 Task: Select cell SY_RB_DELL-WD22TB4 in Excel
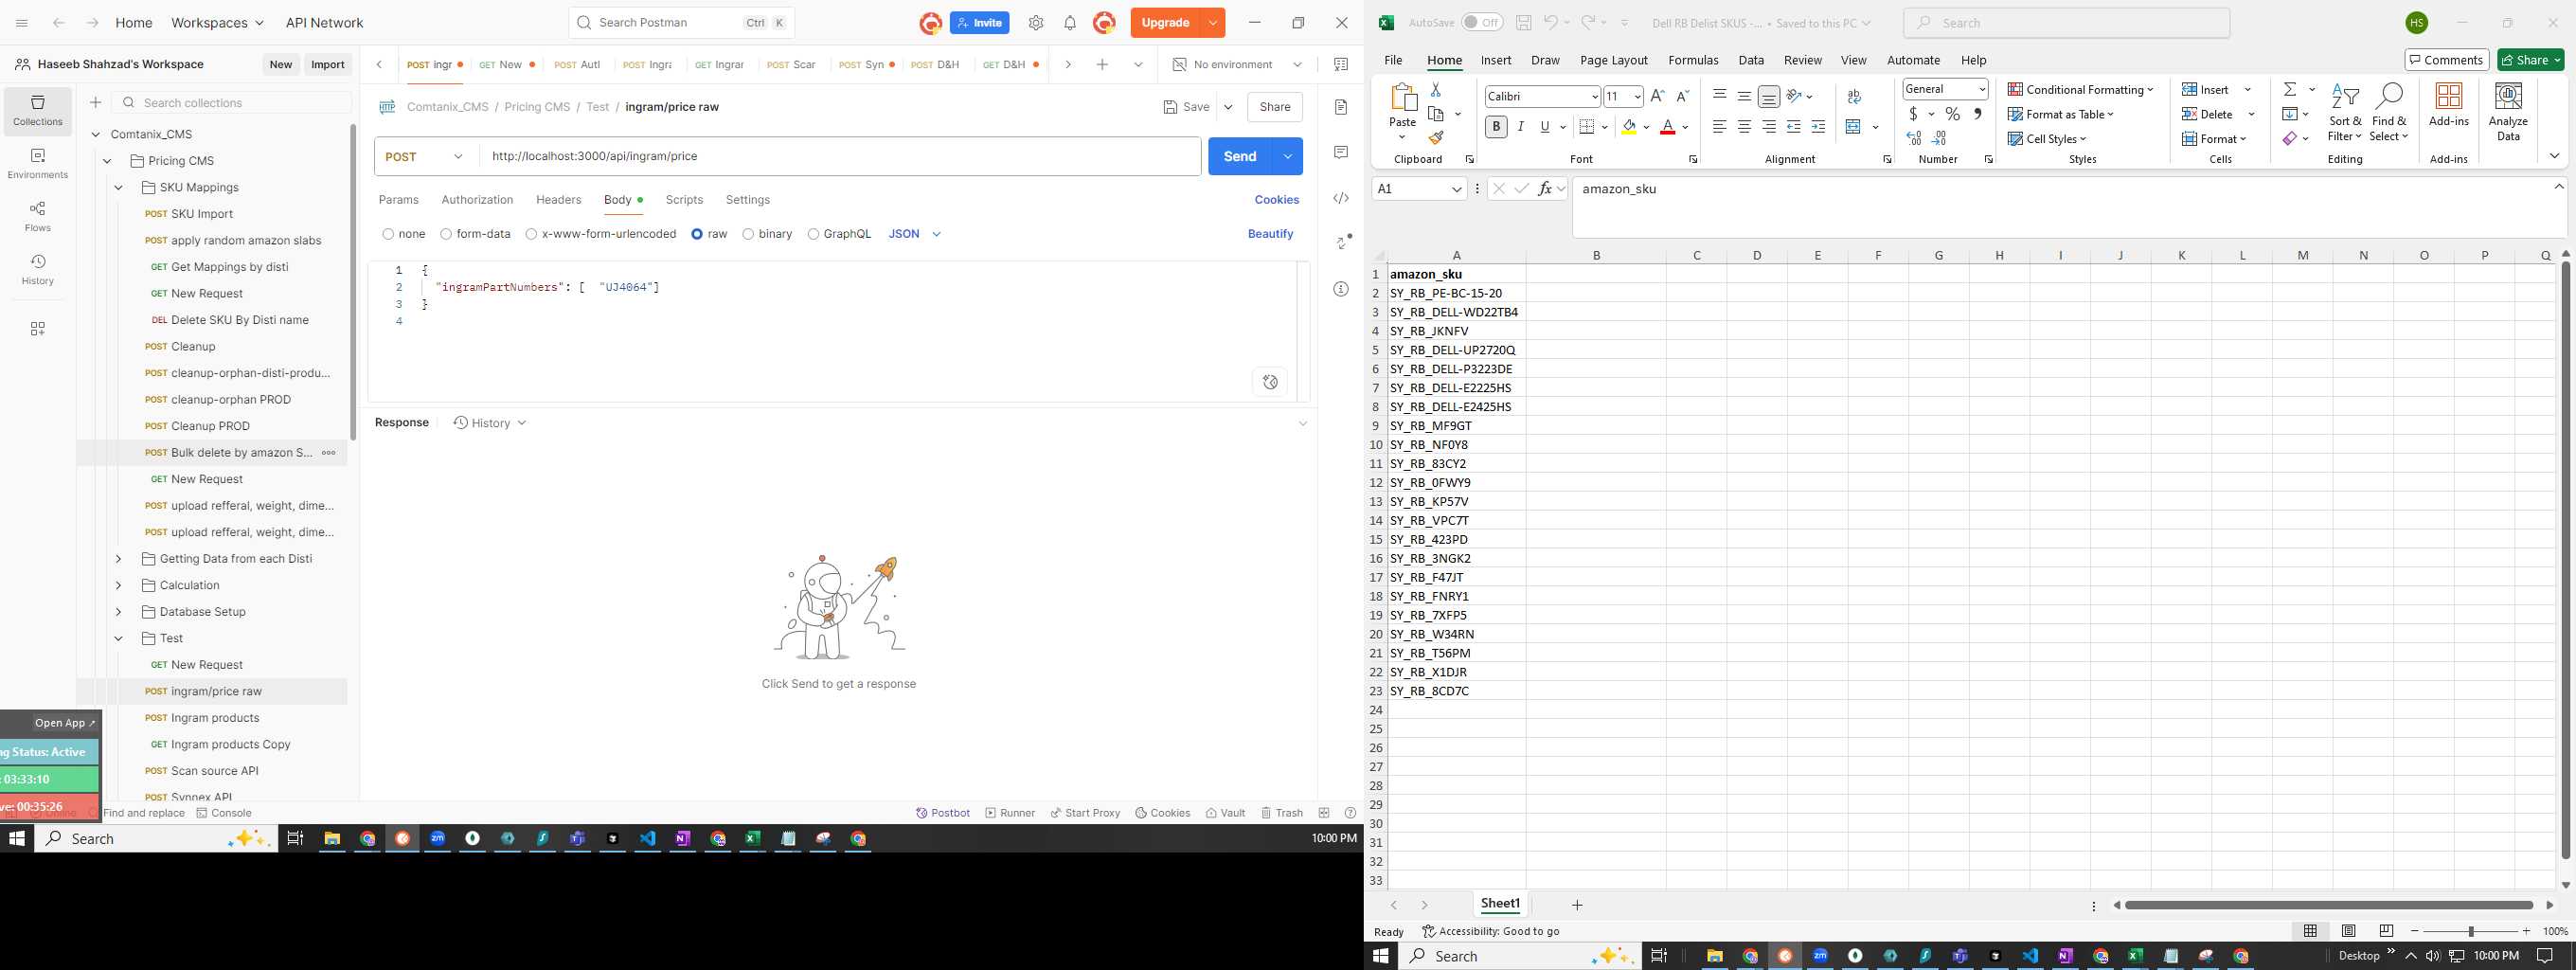(1455, 312)
